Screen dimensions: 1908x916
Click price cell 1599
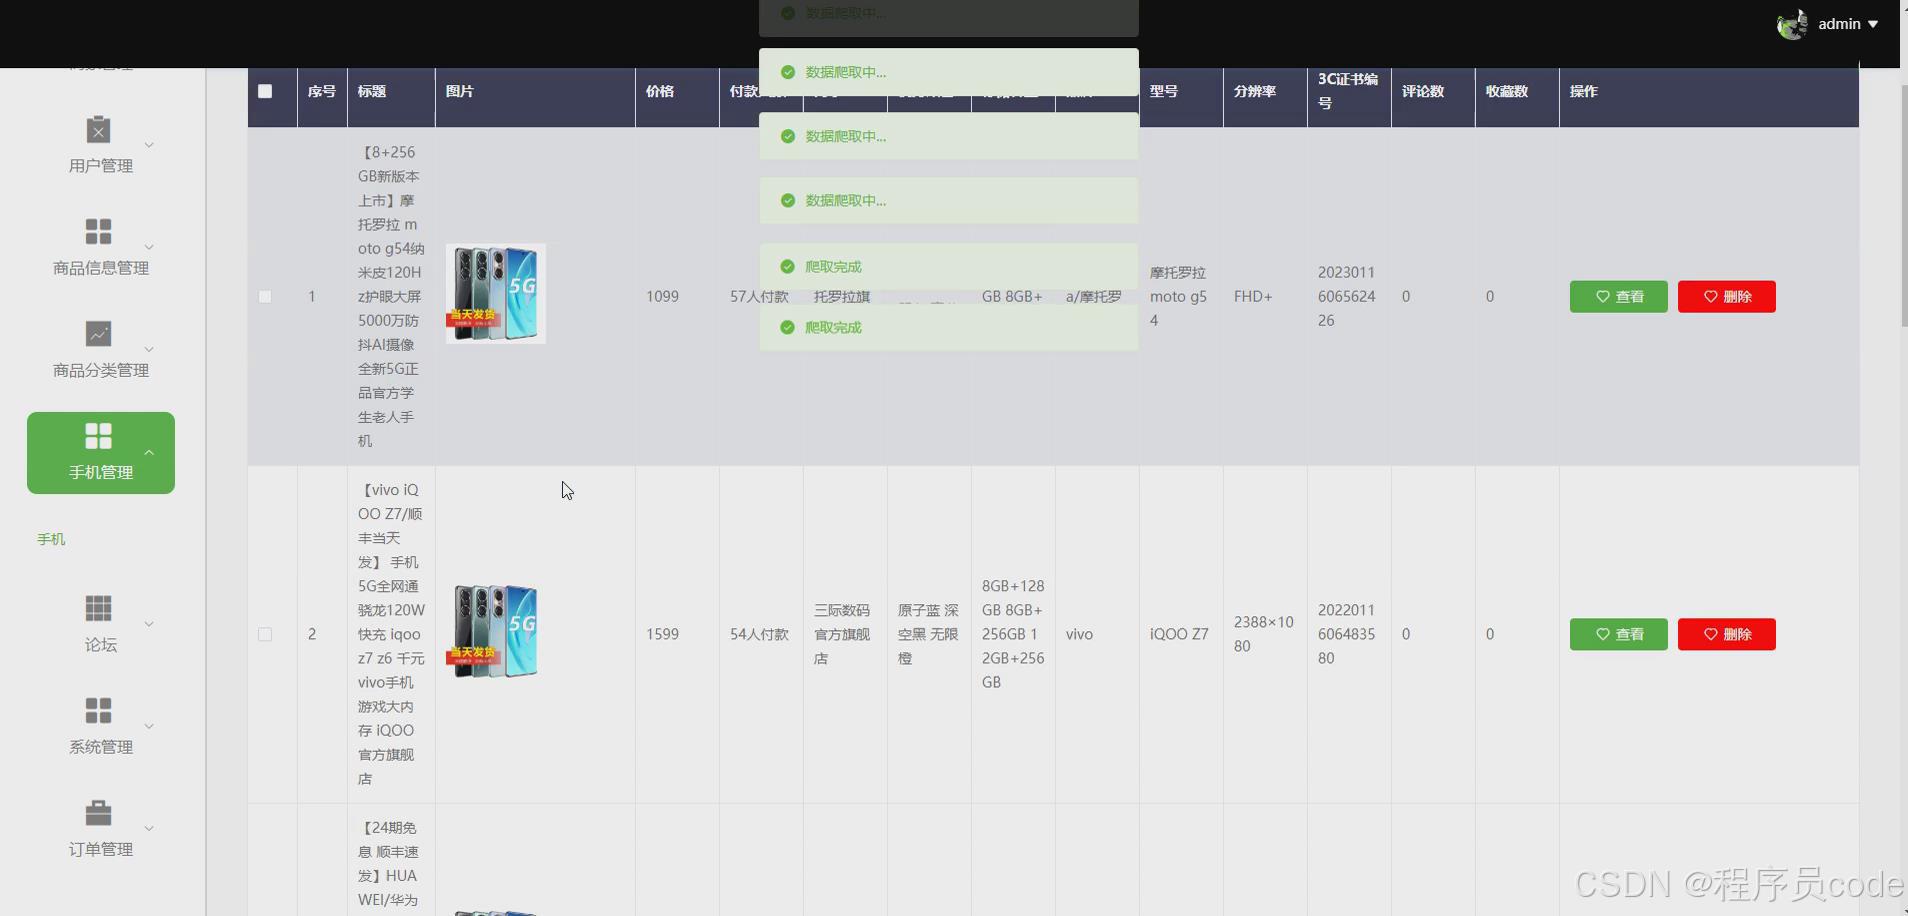tap(662, 634)
